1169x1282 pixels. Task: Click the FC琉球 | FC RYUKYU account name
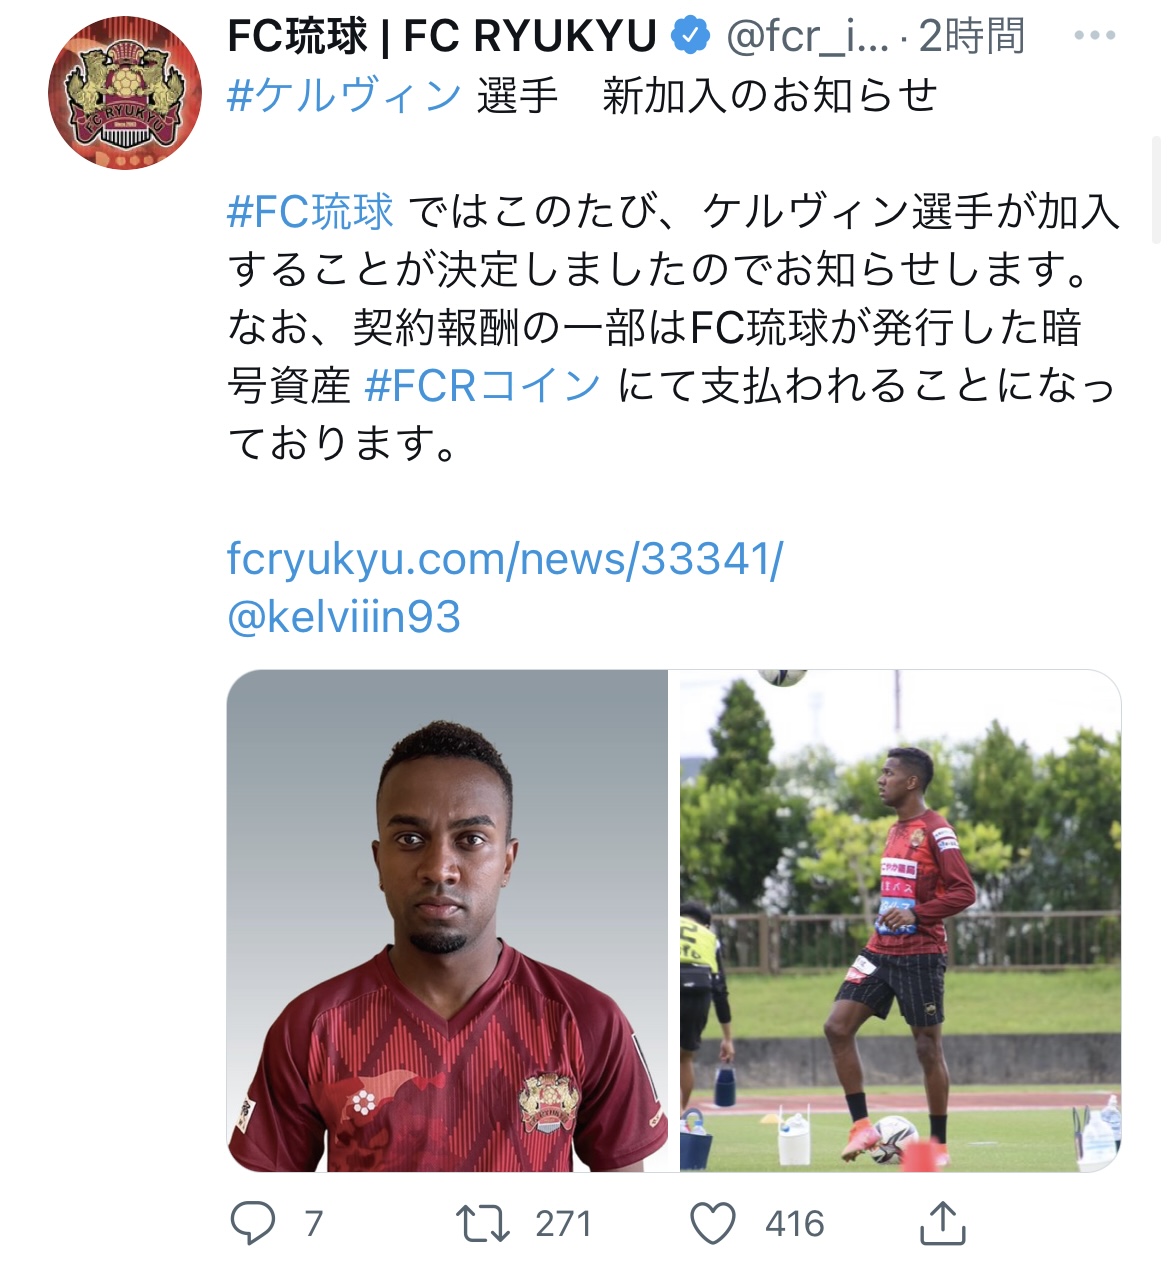[441, 37]
